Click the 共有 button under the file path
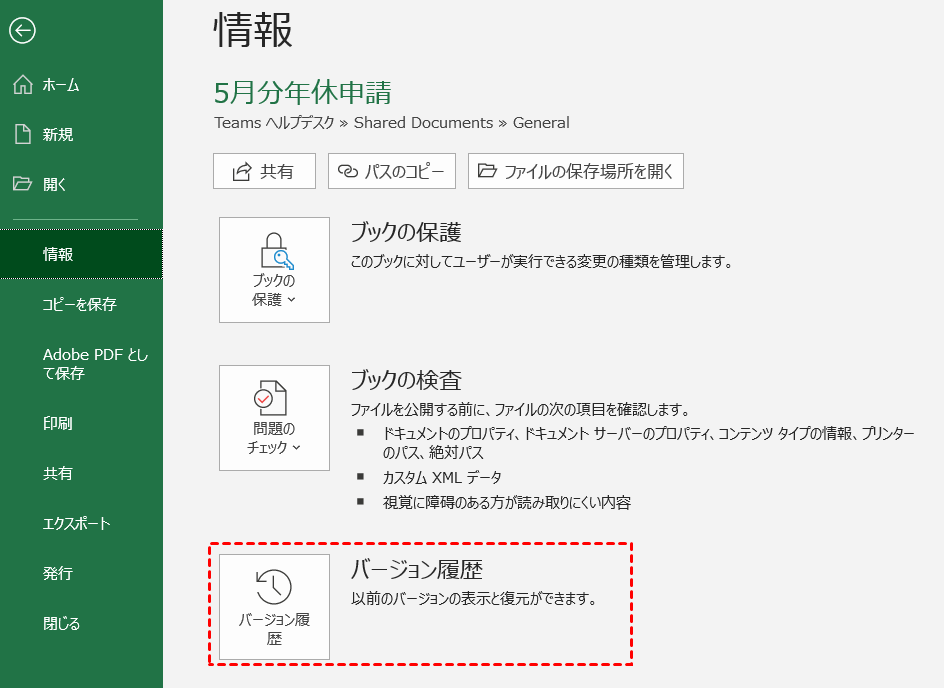 click(264, 171)
